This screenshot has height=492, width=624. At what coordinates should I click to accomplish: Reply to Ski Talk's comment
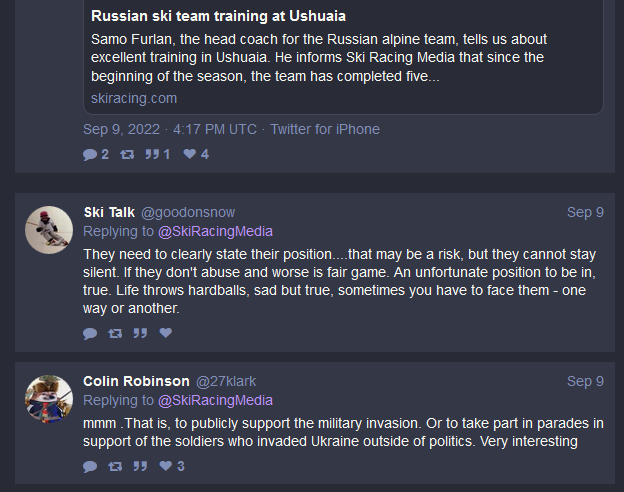(90, 333)
